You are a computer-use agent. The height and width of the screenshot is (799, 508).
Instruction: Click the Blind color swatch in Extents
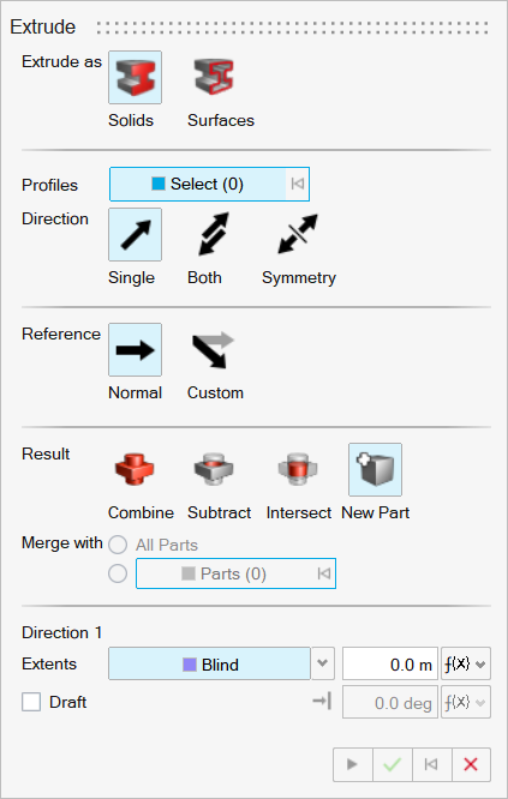point(190,664)
